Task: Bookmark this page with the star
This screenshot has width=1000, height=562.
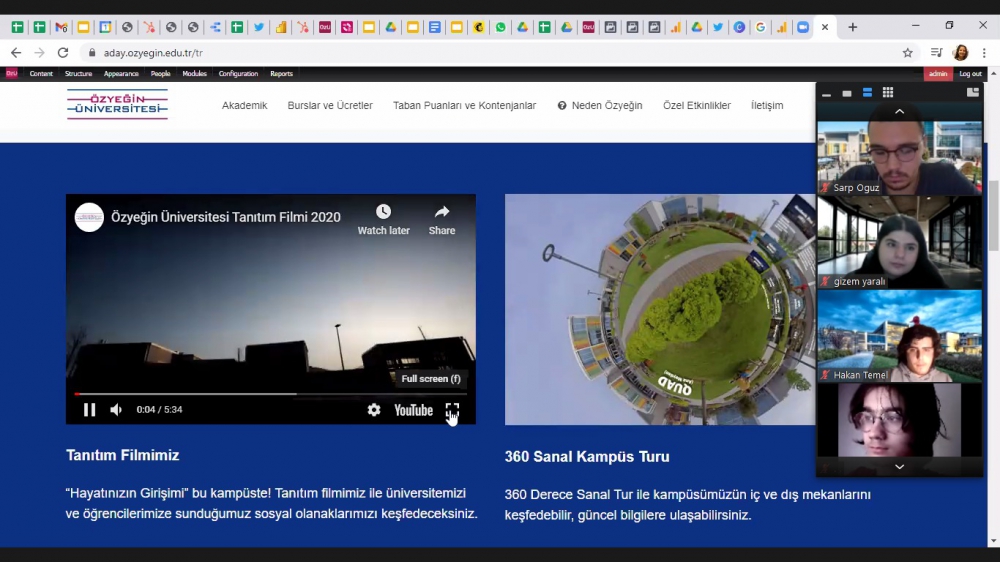Action: pos(908,53)
